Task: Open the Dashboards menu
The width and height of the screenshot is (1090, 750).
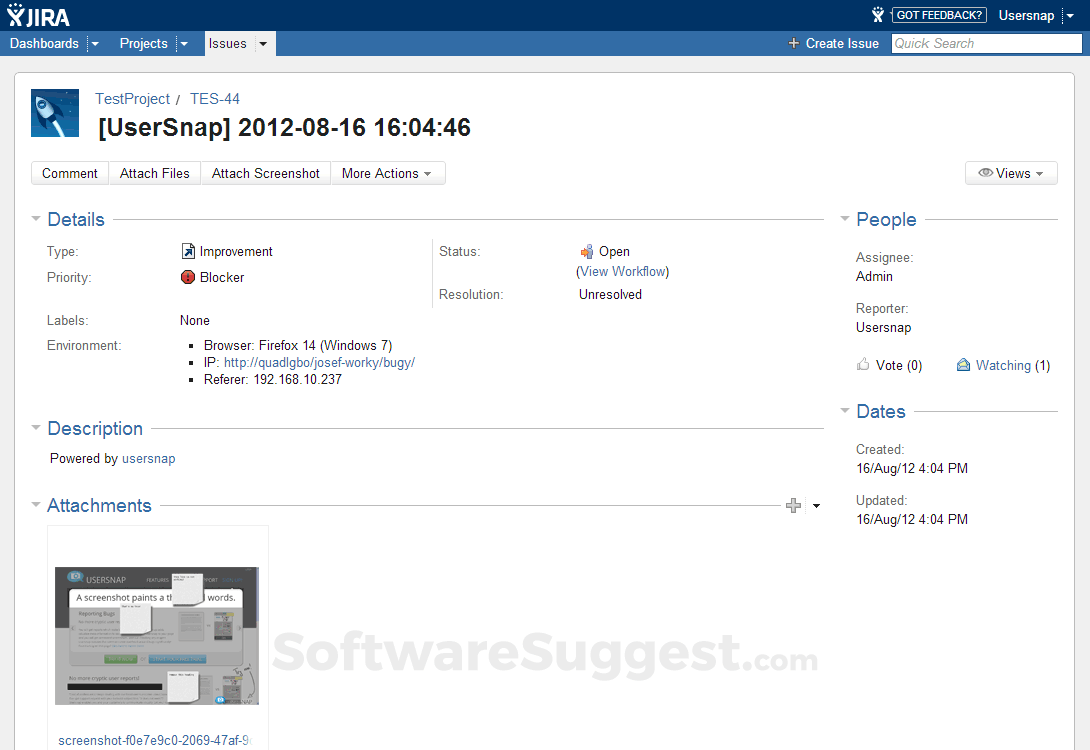Action: coord(44,43)
